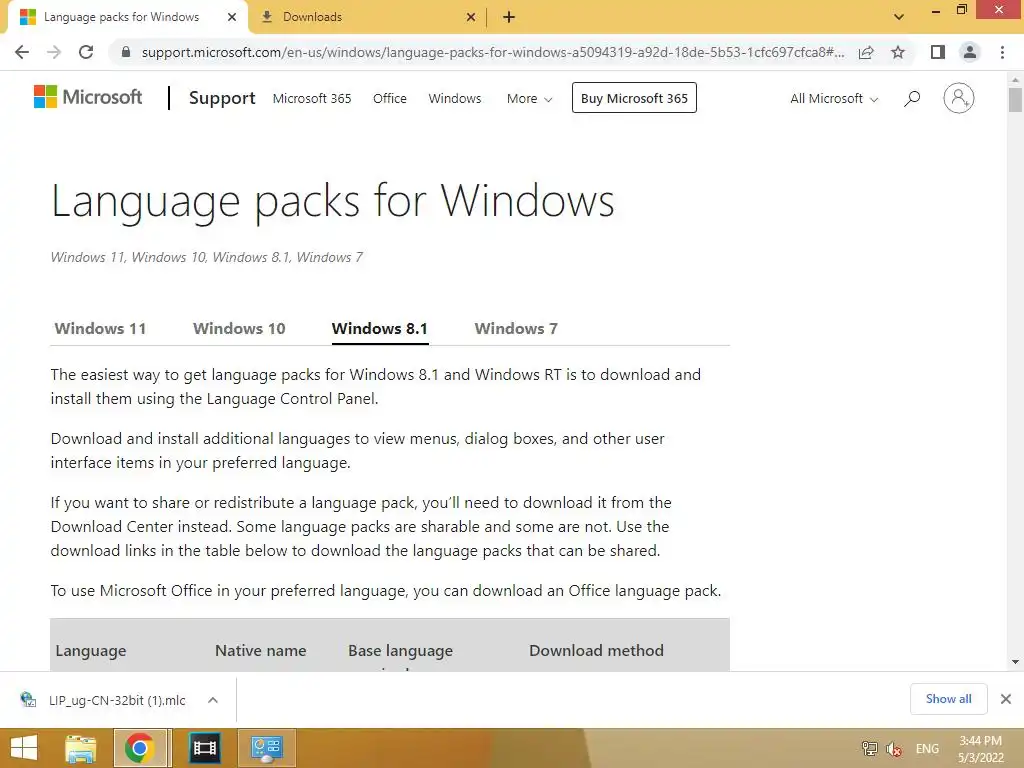
Task: Switch to the Windows 11 tab
Action: (101, 328)
